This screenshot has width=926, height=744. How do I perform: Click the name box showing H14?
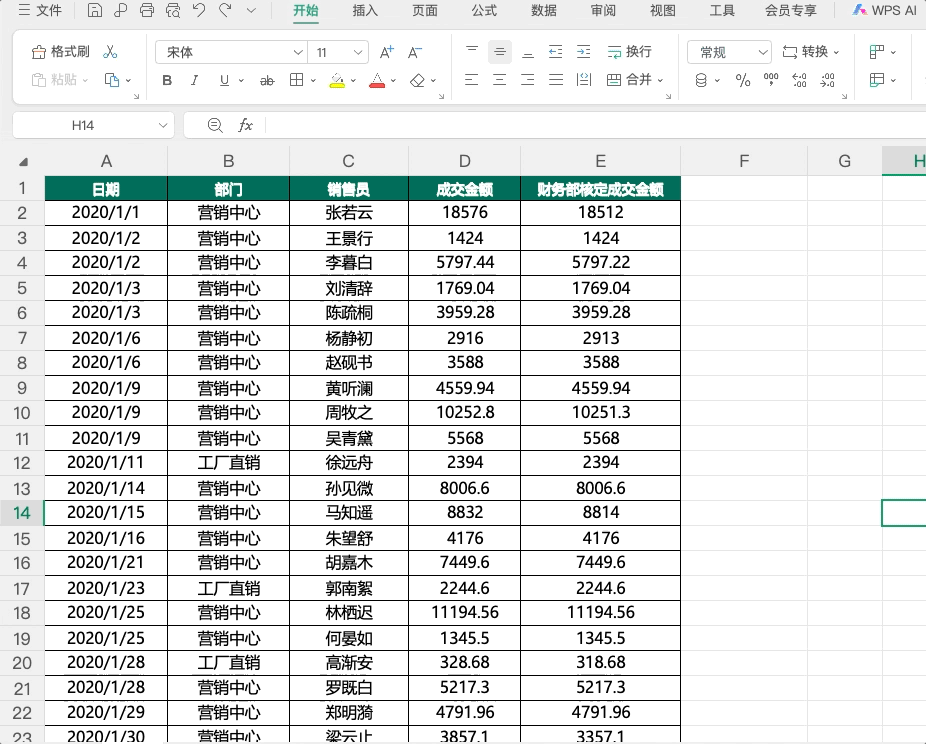[x=83, y=125]
